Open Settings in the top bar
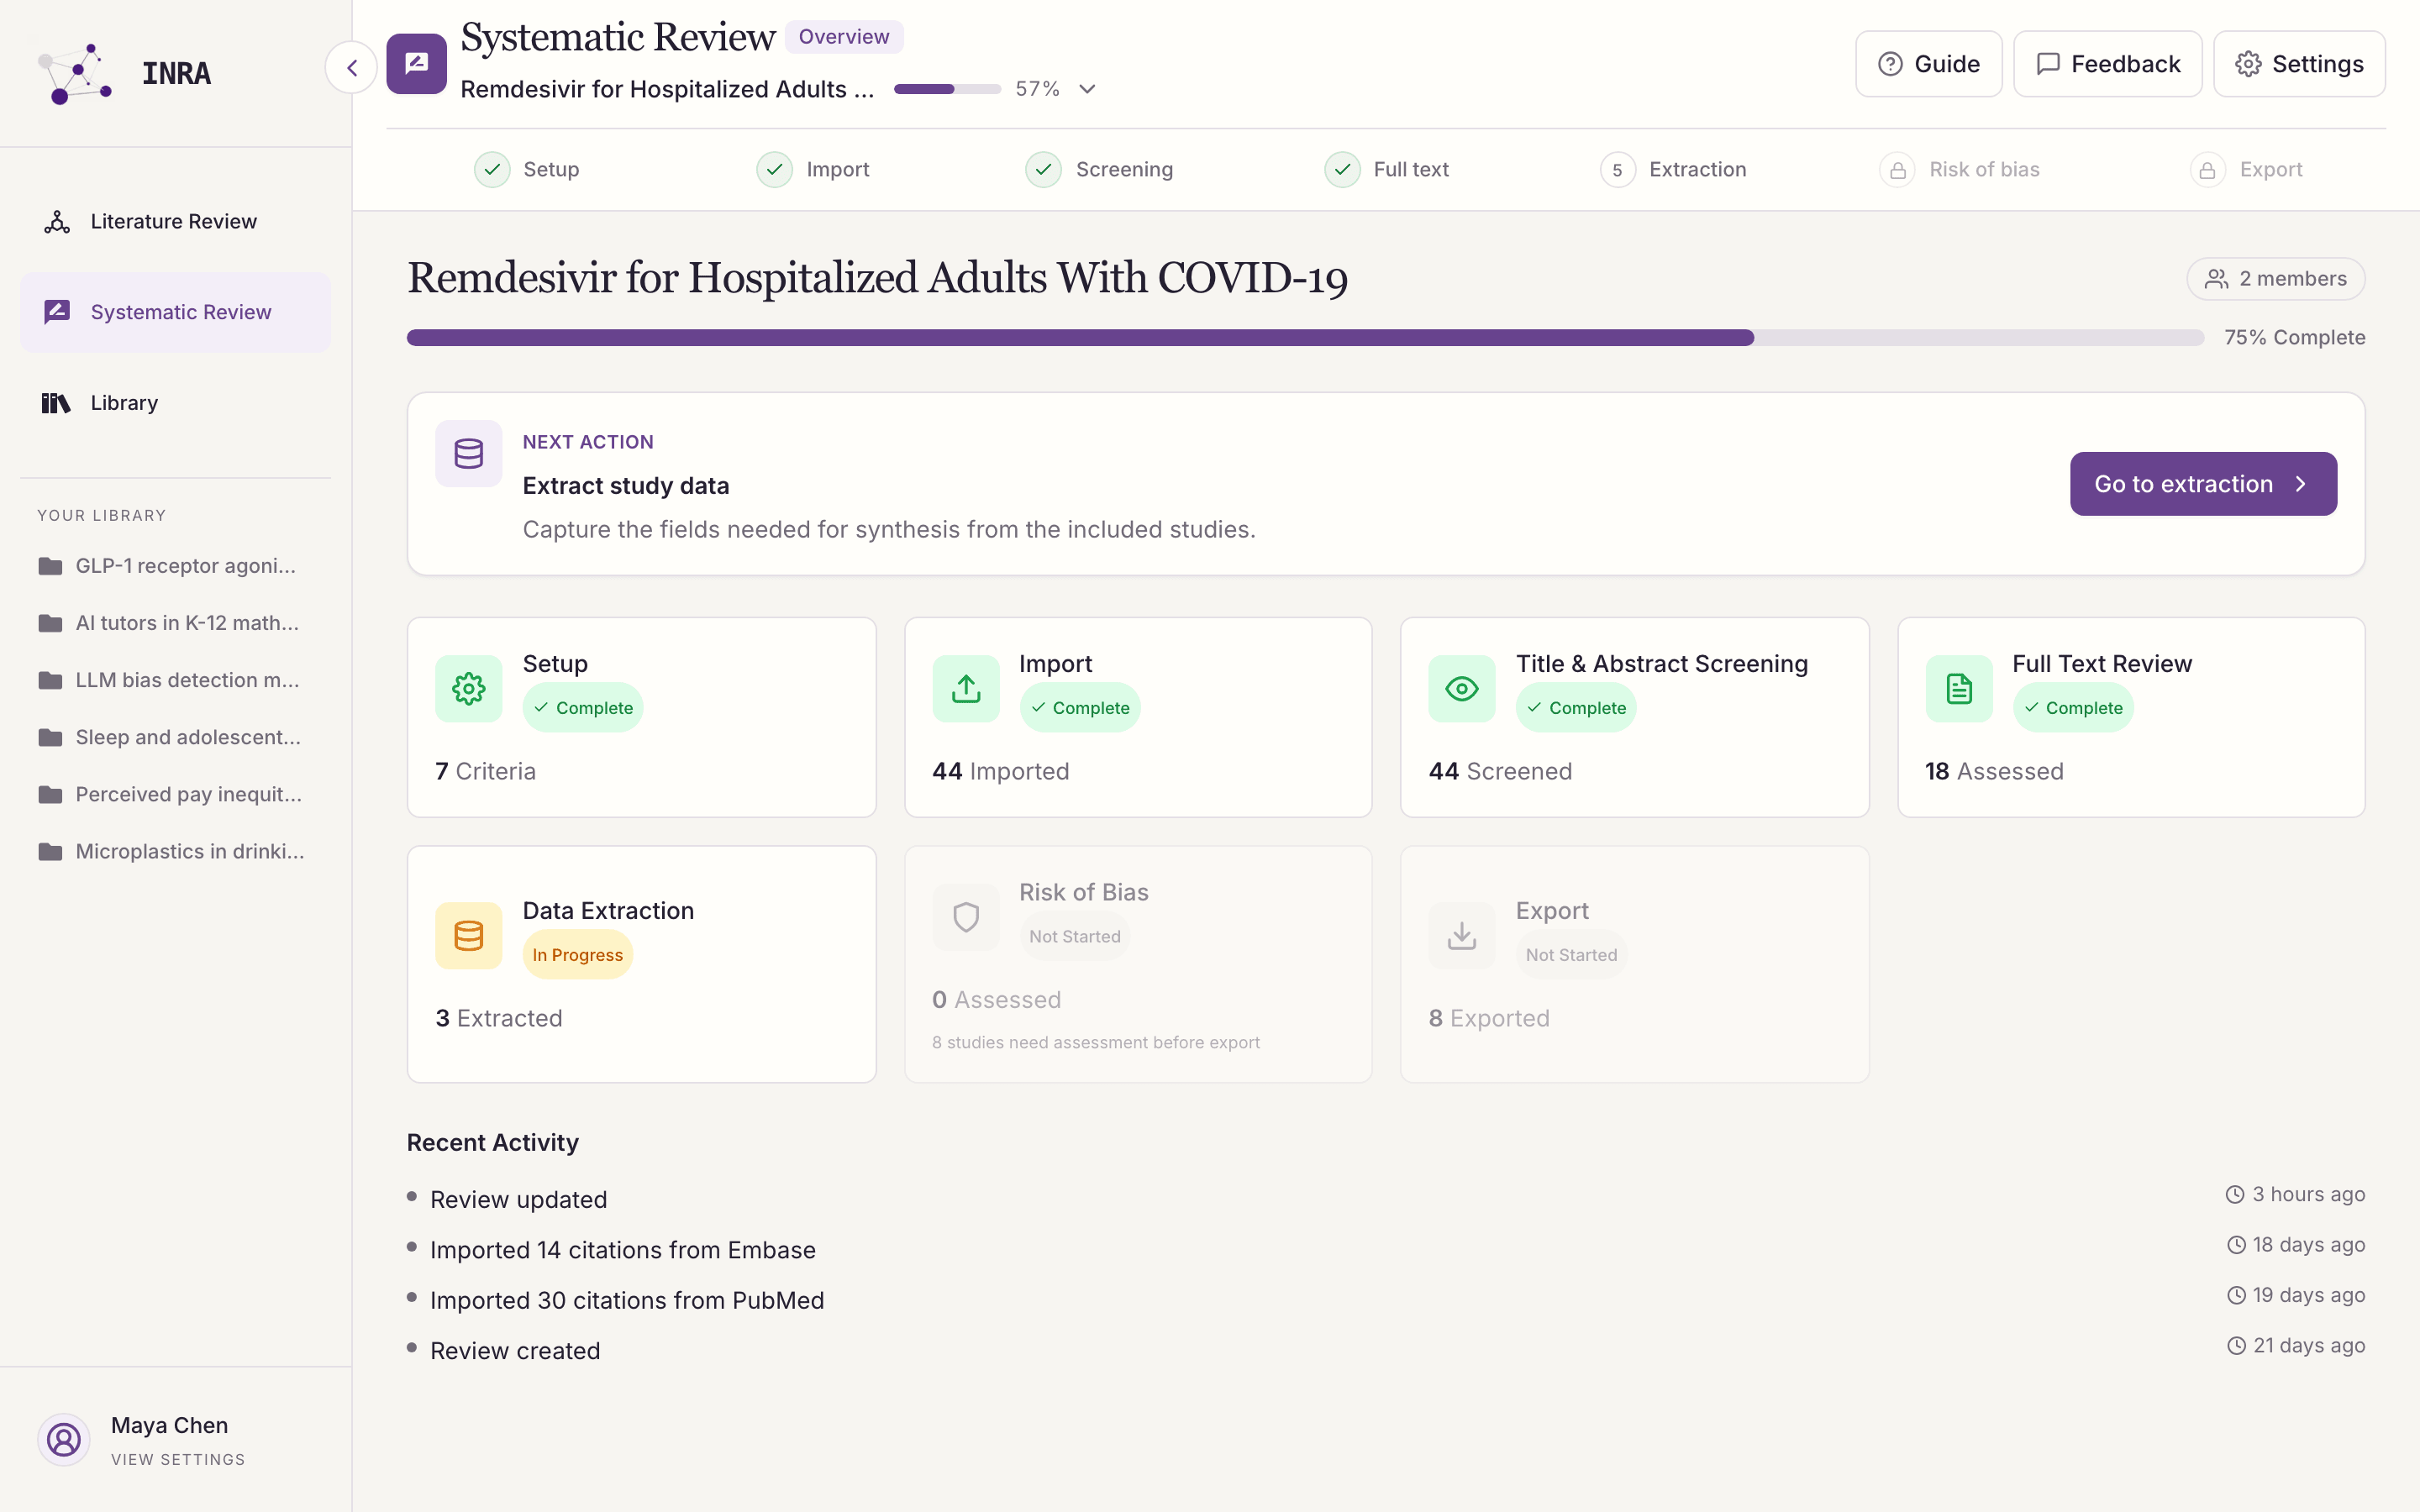 pyautogui.click(x=2299, y=64)
